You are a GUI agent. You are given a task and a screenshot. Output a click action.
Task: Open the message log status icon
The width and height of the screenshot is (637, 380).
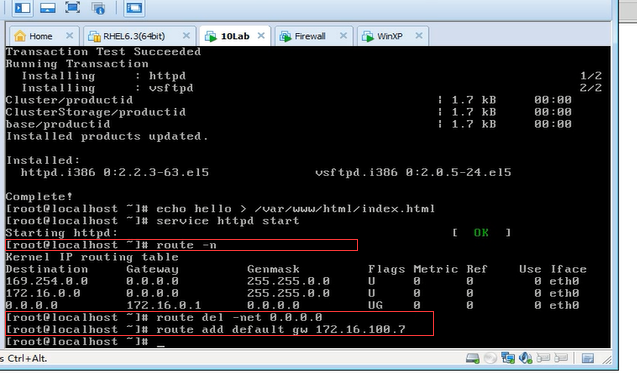(587, 358)
